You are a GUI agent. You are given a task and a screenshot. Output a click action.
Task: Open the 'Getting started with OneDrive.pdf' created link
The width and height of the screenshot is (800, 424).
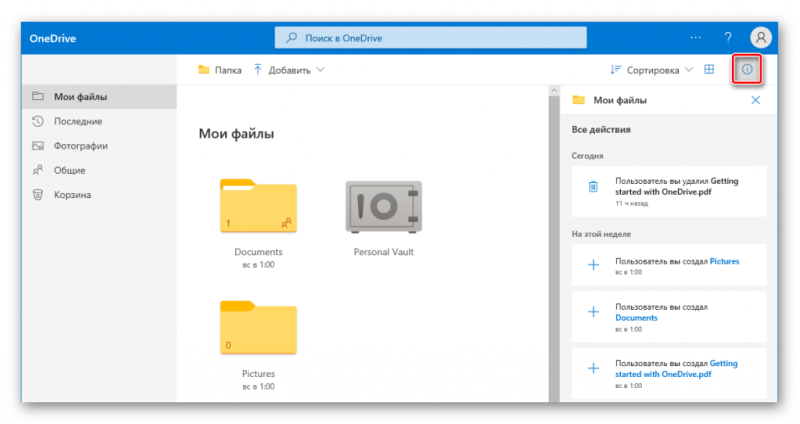[x=676, y=368]
